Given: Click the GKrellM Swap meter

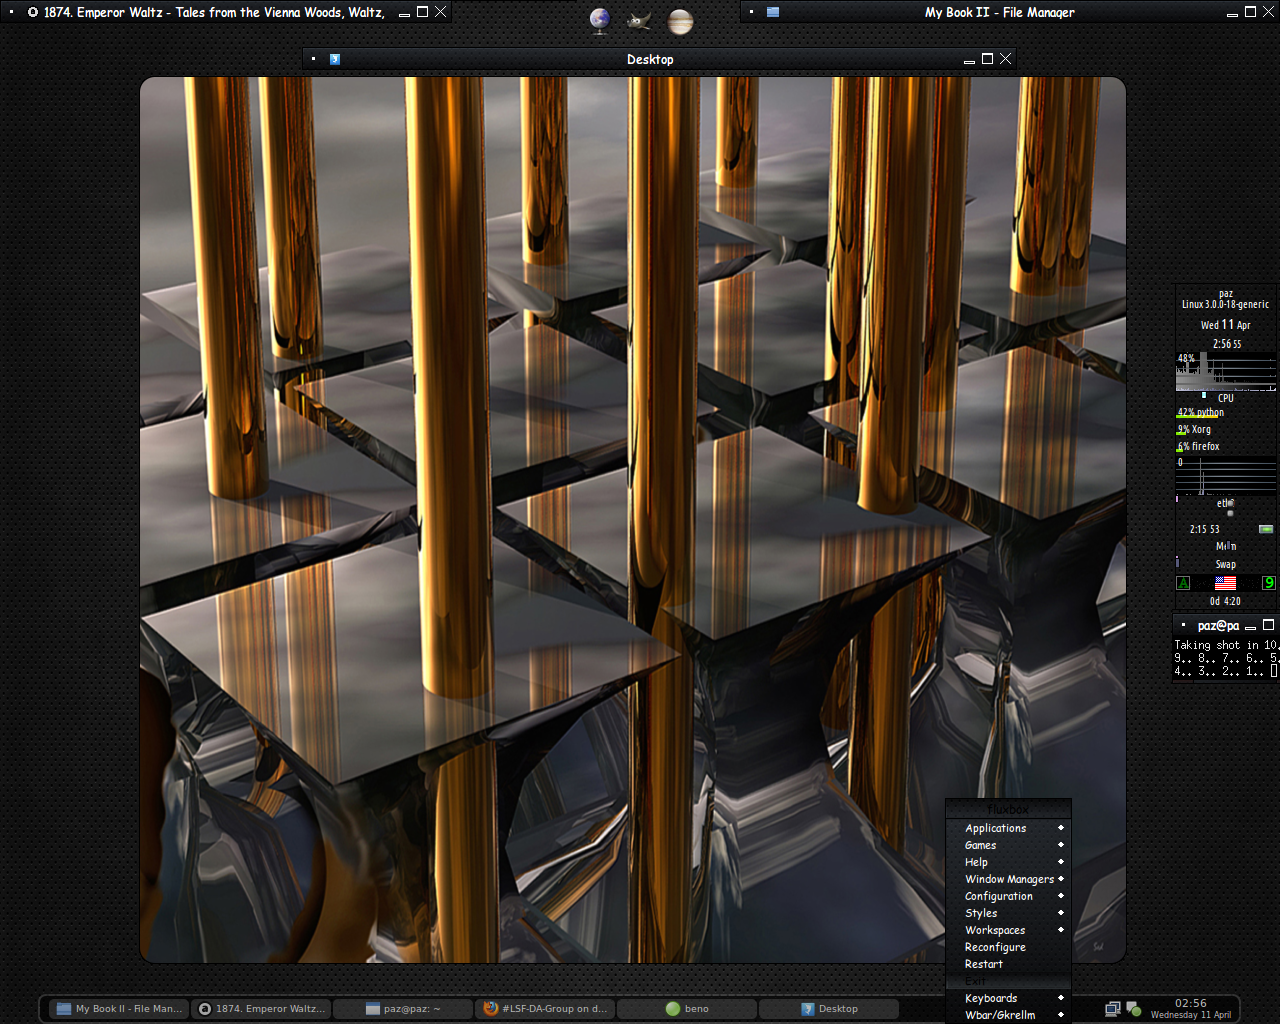Looking at the screenshot, I should pos(1226,564).
